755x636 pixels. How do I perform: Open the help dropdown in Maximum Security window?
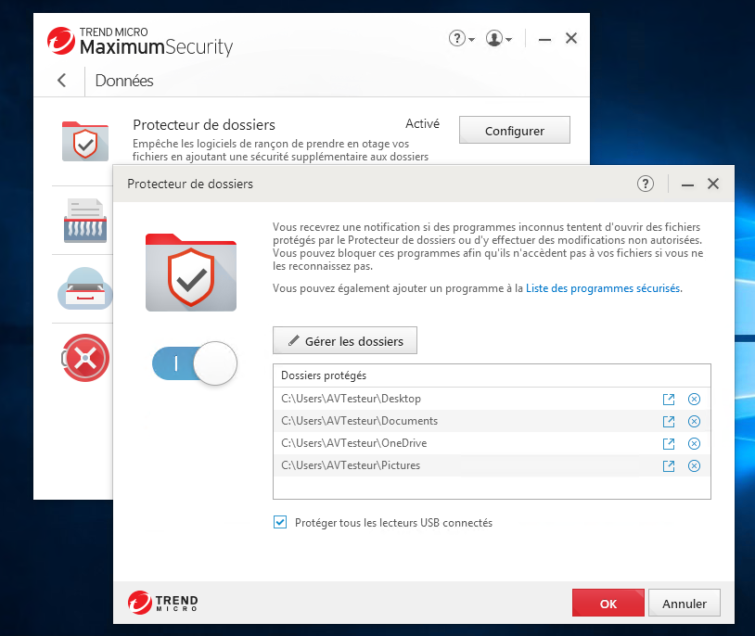point(461,38)
